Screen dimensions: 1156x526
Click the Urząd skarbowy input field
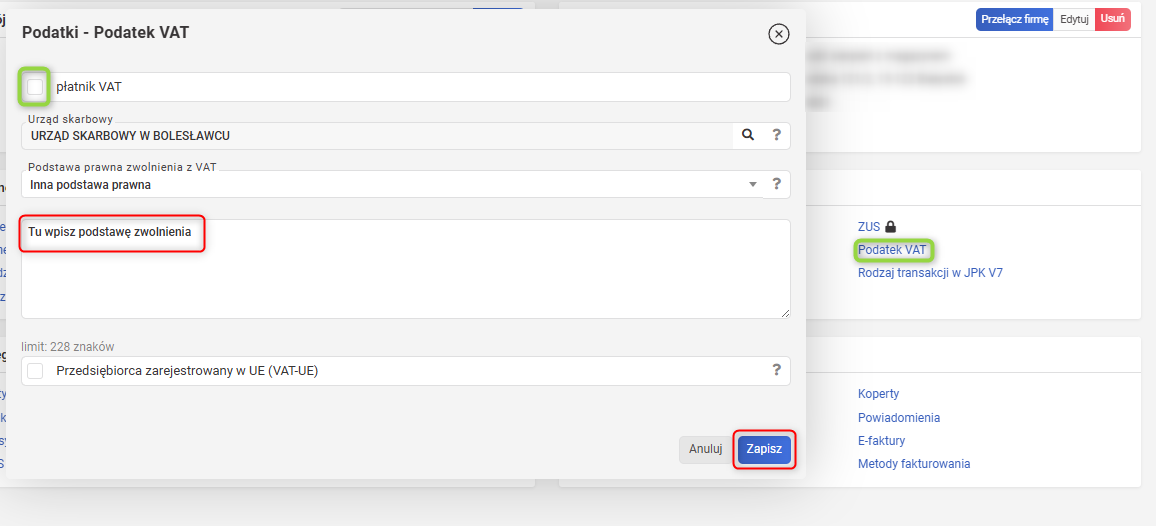coord(377,136)
